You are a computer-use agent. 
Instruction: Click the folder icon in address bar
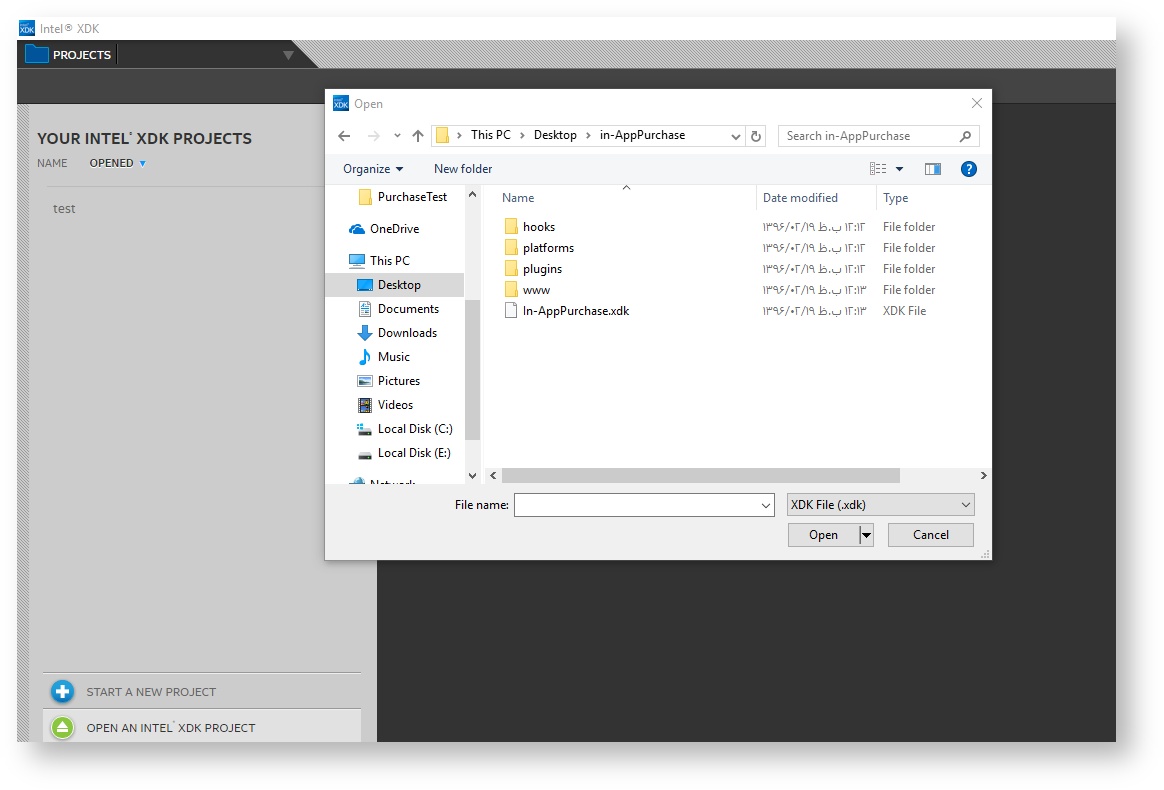[x=442, y=135]
